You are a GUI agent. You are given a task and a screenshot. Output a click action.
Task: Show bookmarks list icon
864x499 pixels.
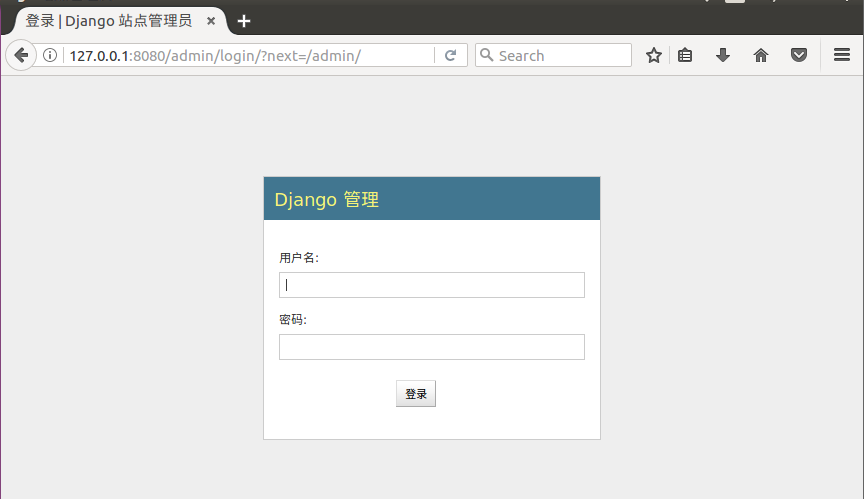coord(685,55)
